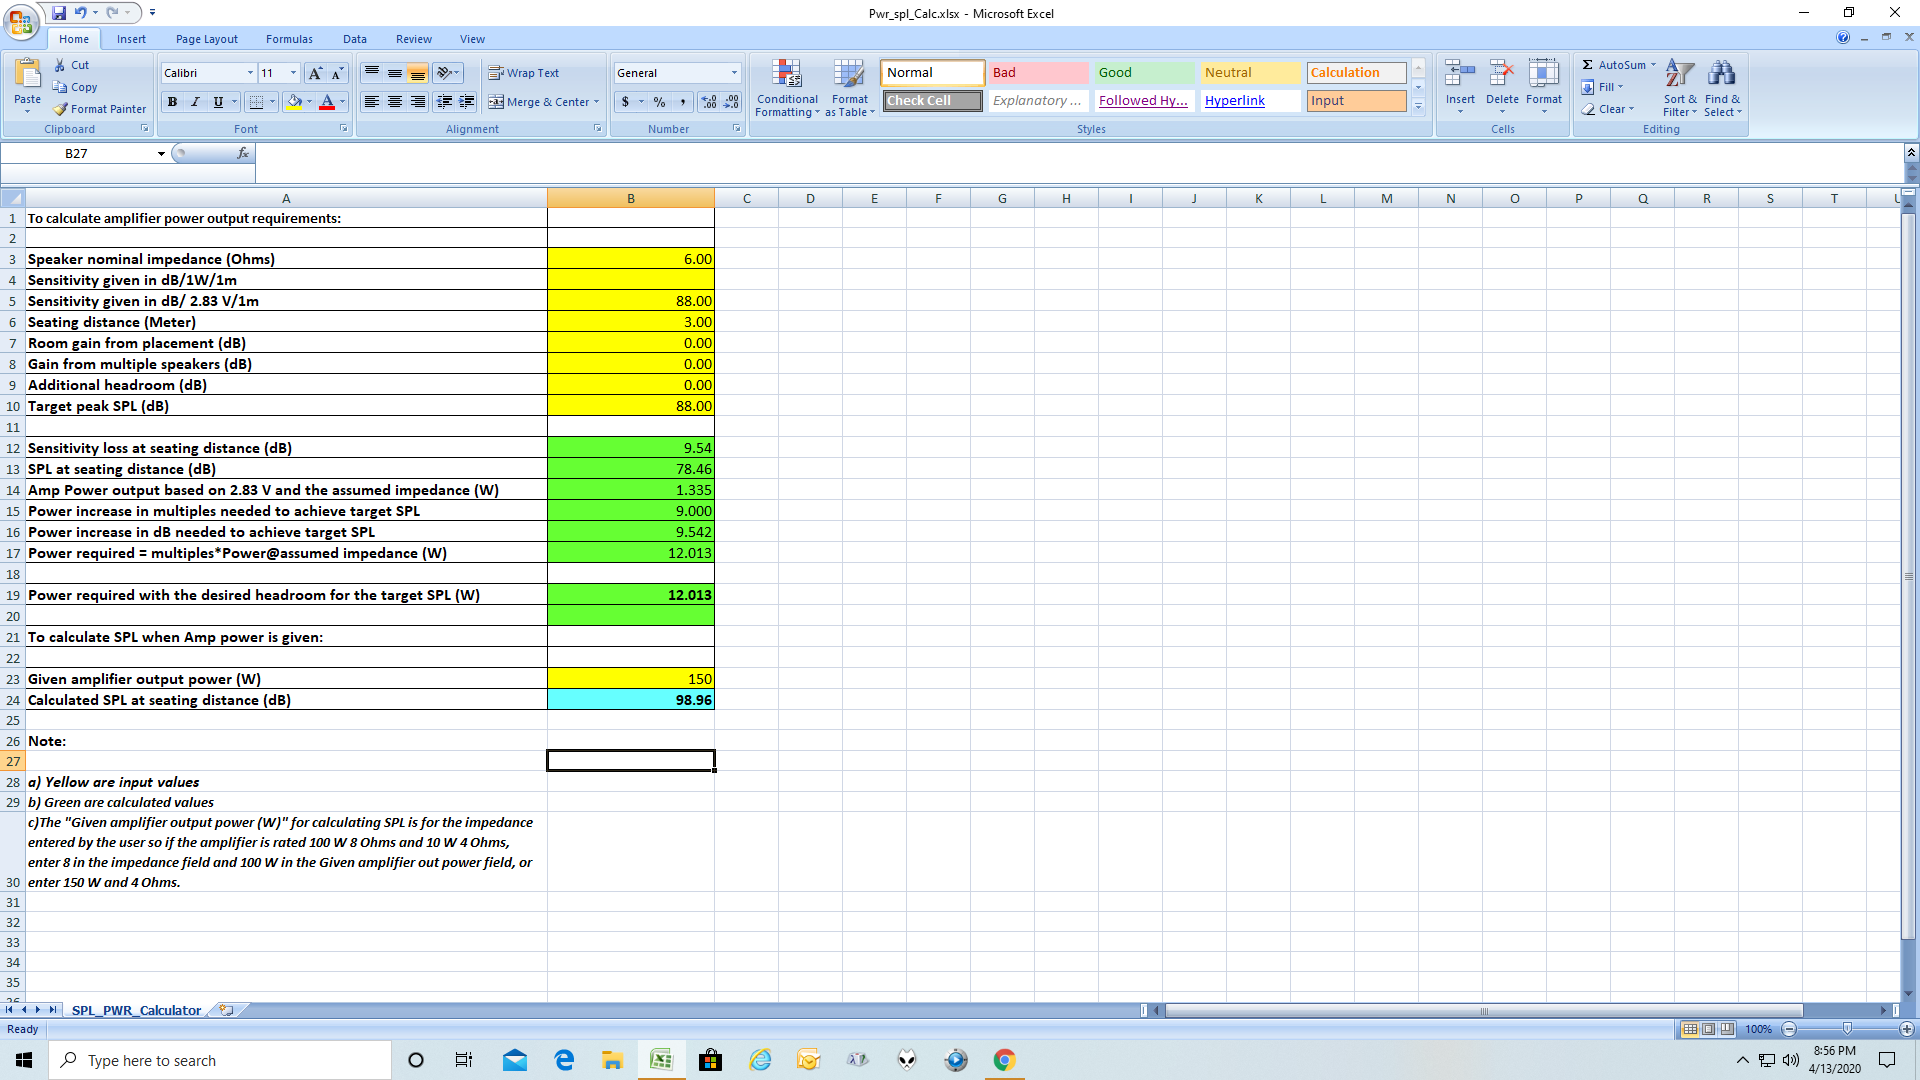Click the formula bar input
The image size is (1920, 1080).
pos(1078,153)
